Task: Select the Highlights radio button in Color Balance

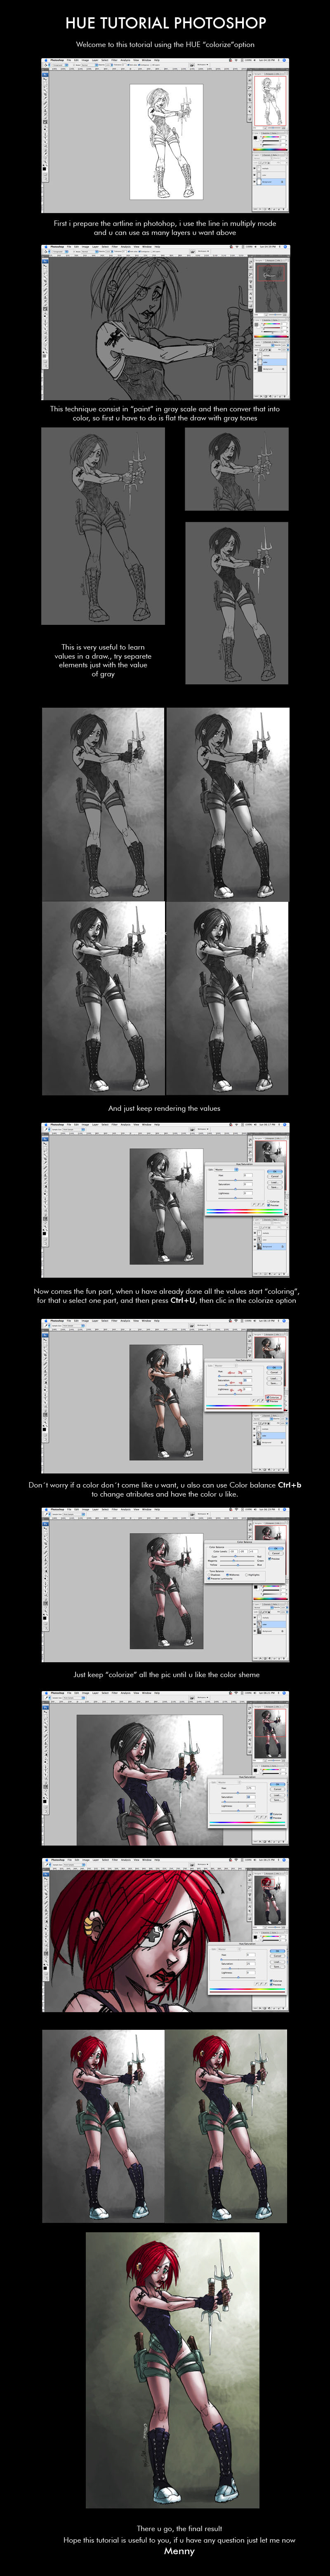Action: [247, 1575]
